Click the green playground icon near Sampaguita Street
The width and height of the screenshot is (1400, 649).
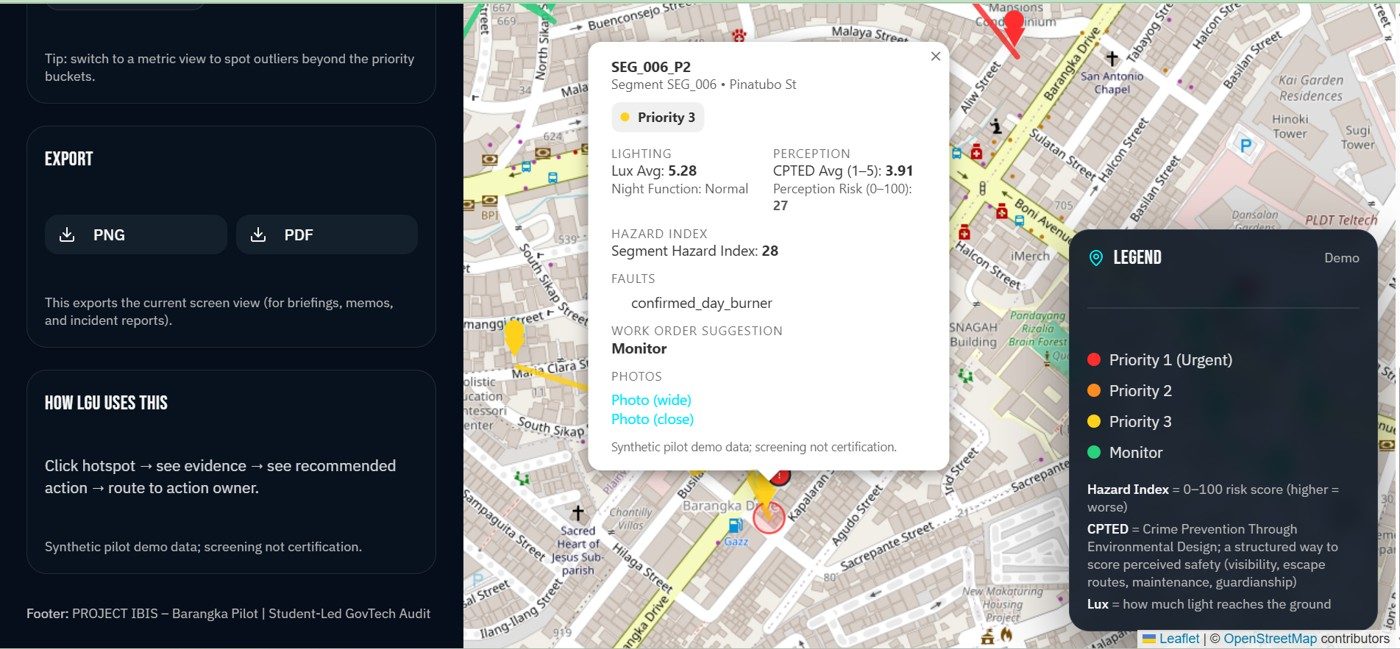tap(522, 479)
